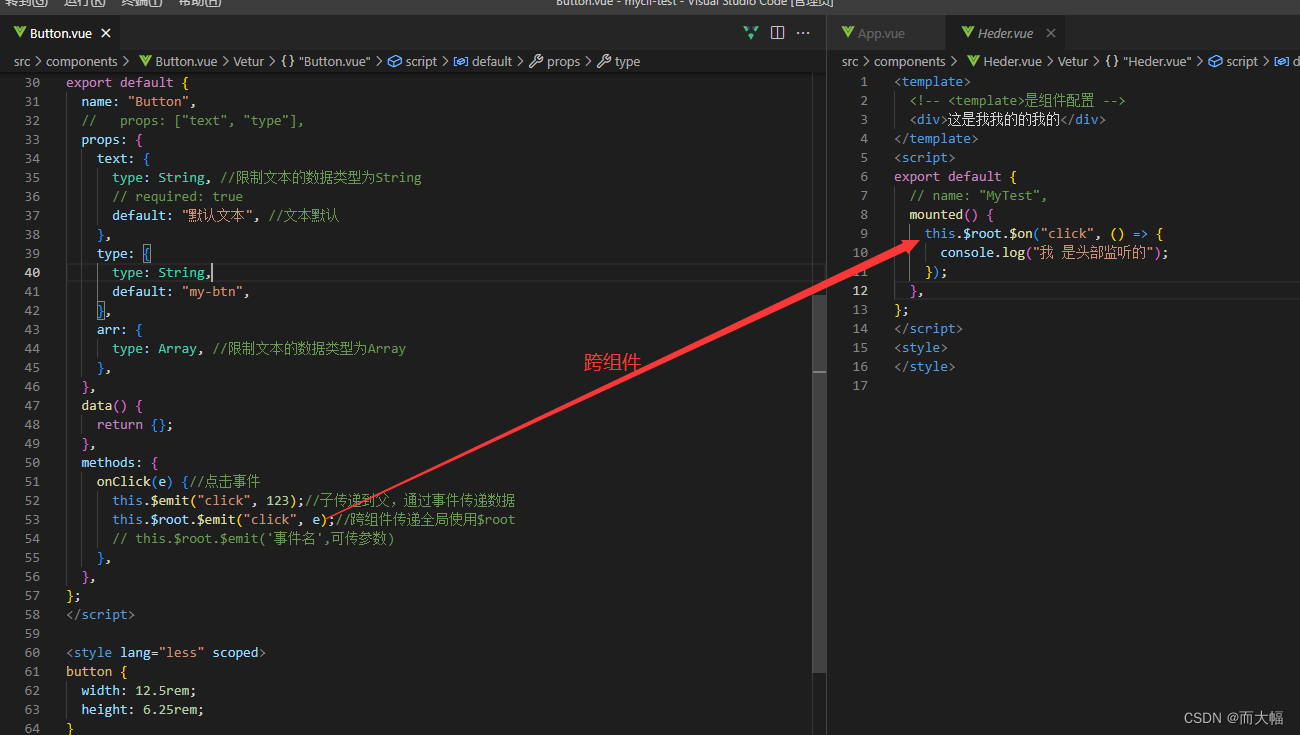The image size is (1300, 735).
Task: Click the type wrench icon in the breadcrumb
Action: click(x=605, y=61)
